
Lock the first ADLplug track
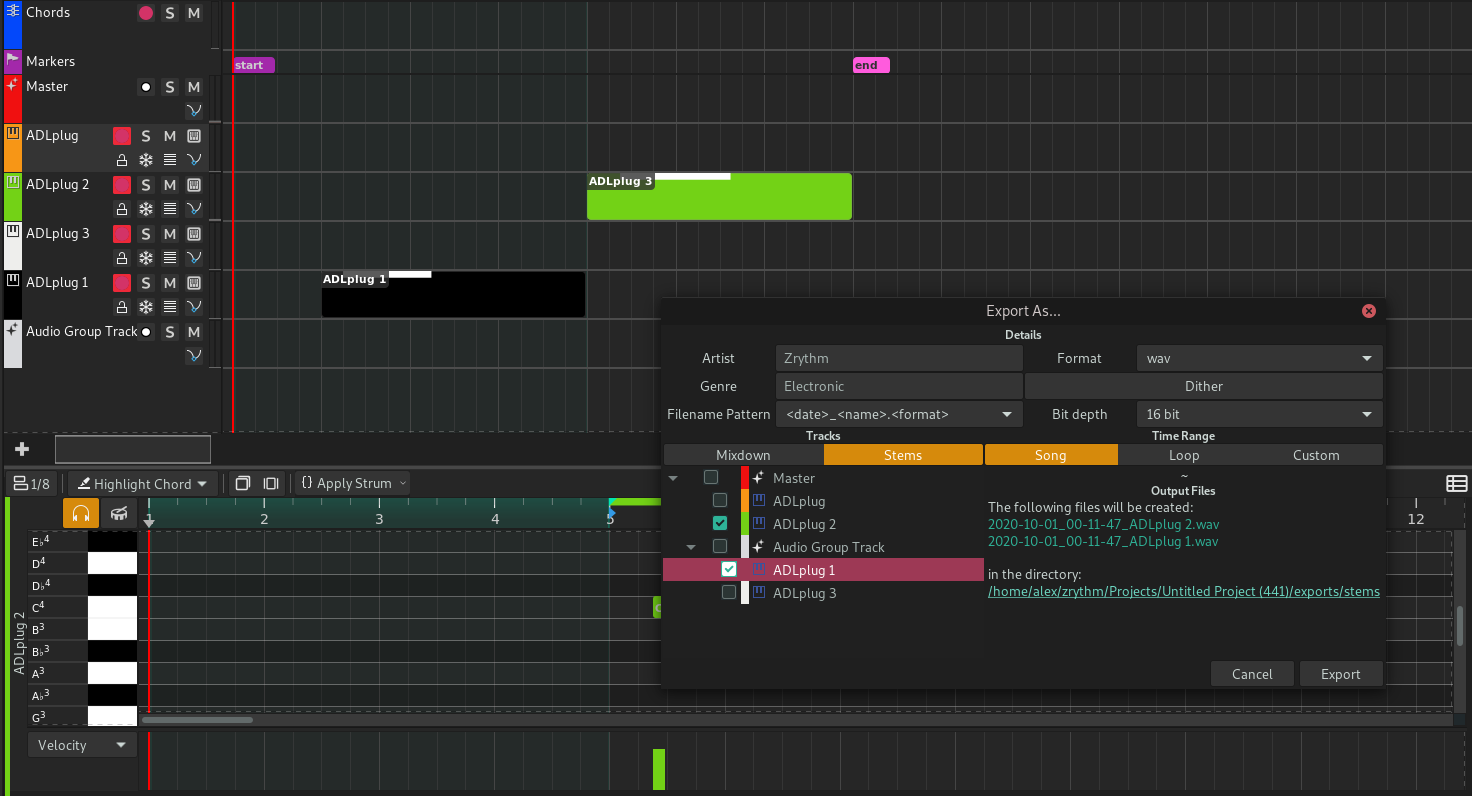click(122, 160)
